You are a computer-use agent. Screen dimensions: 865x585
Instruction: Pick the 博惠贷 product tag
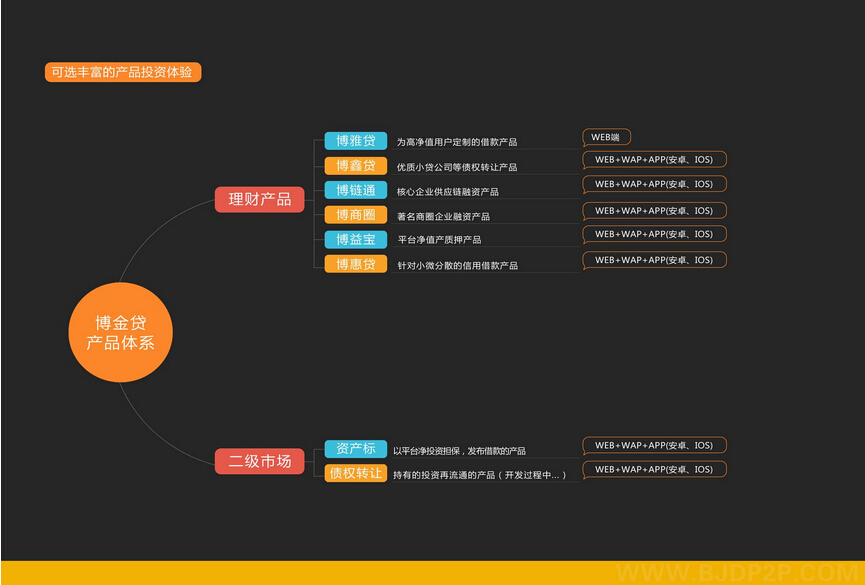[355, 264]
